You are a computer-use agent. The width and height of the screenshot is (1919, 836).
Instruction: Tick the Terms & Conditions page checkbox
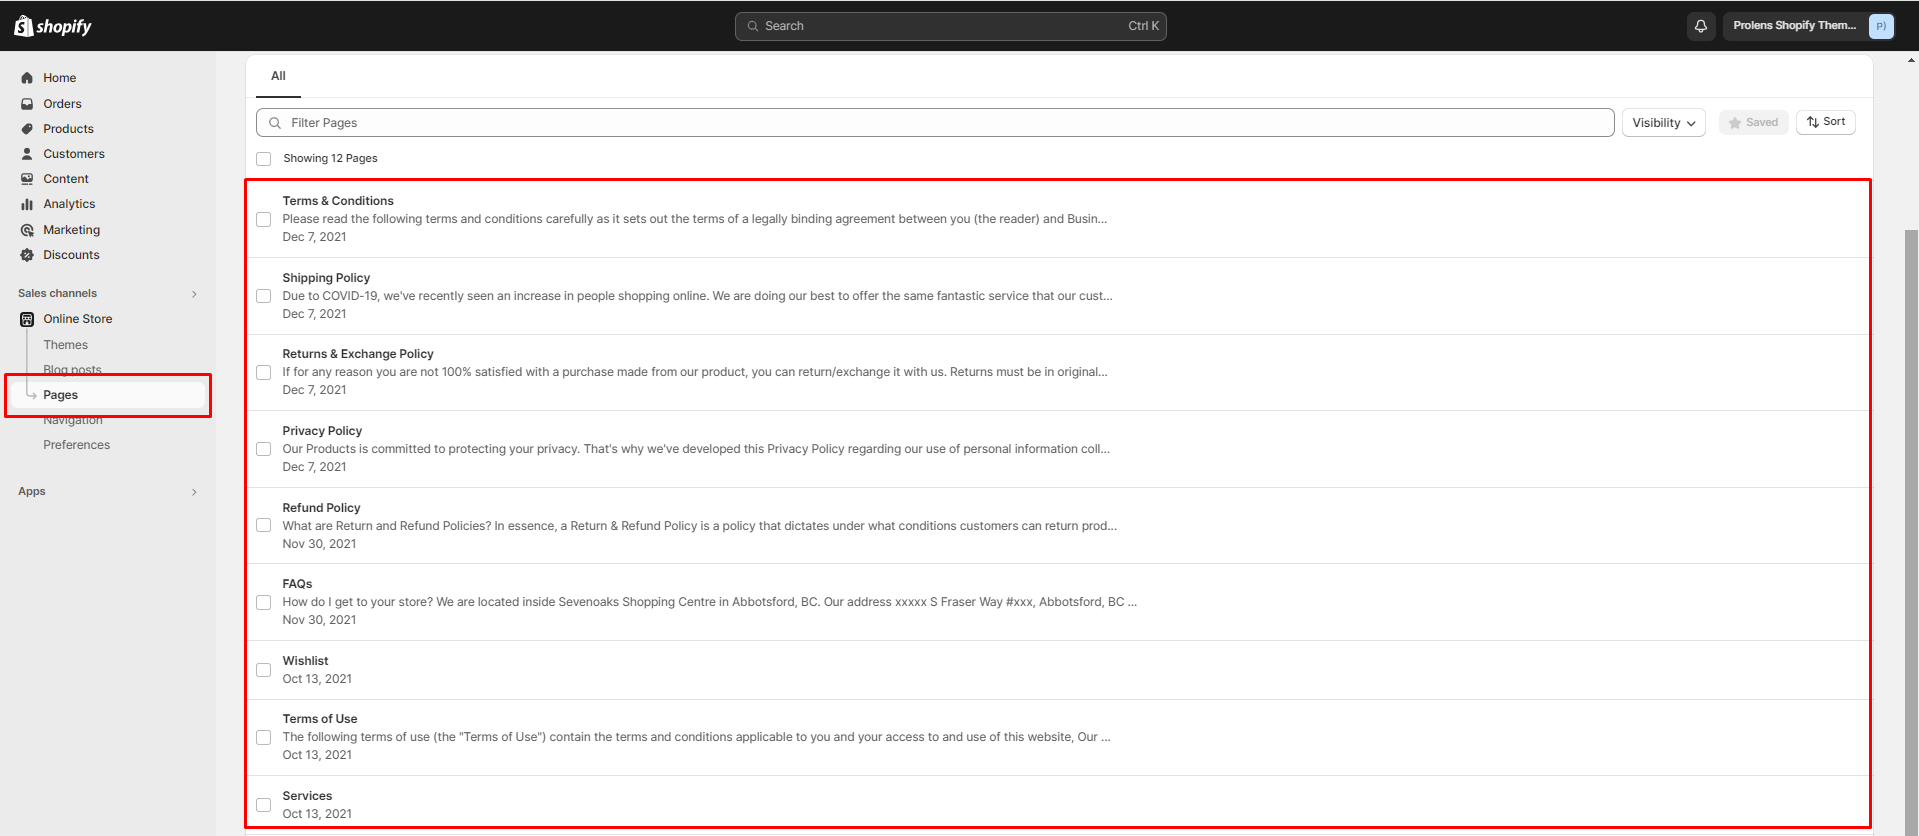coord(264,219)
